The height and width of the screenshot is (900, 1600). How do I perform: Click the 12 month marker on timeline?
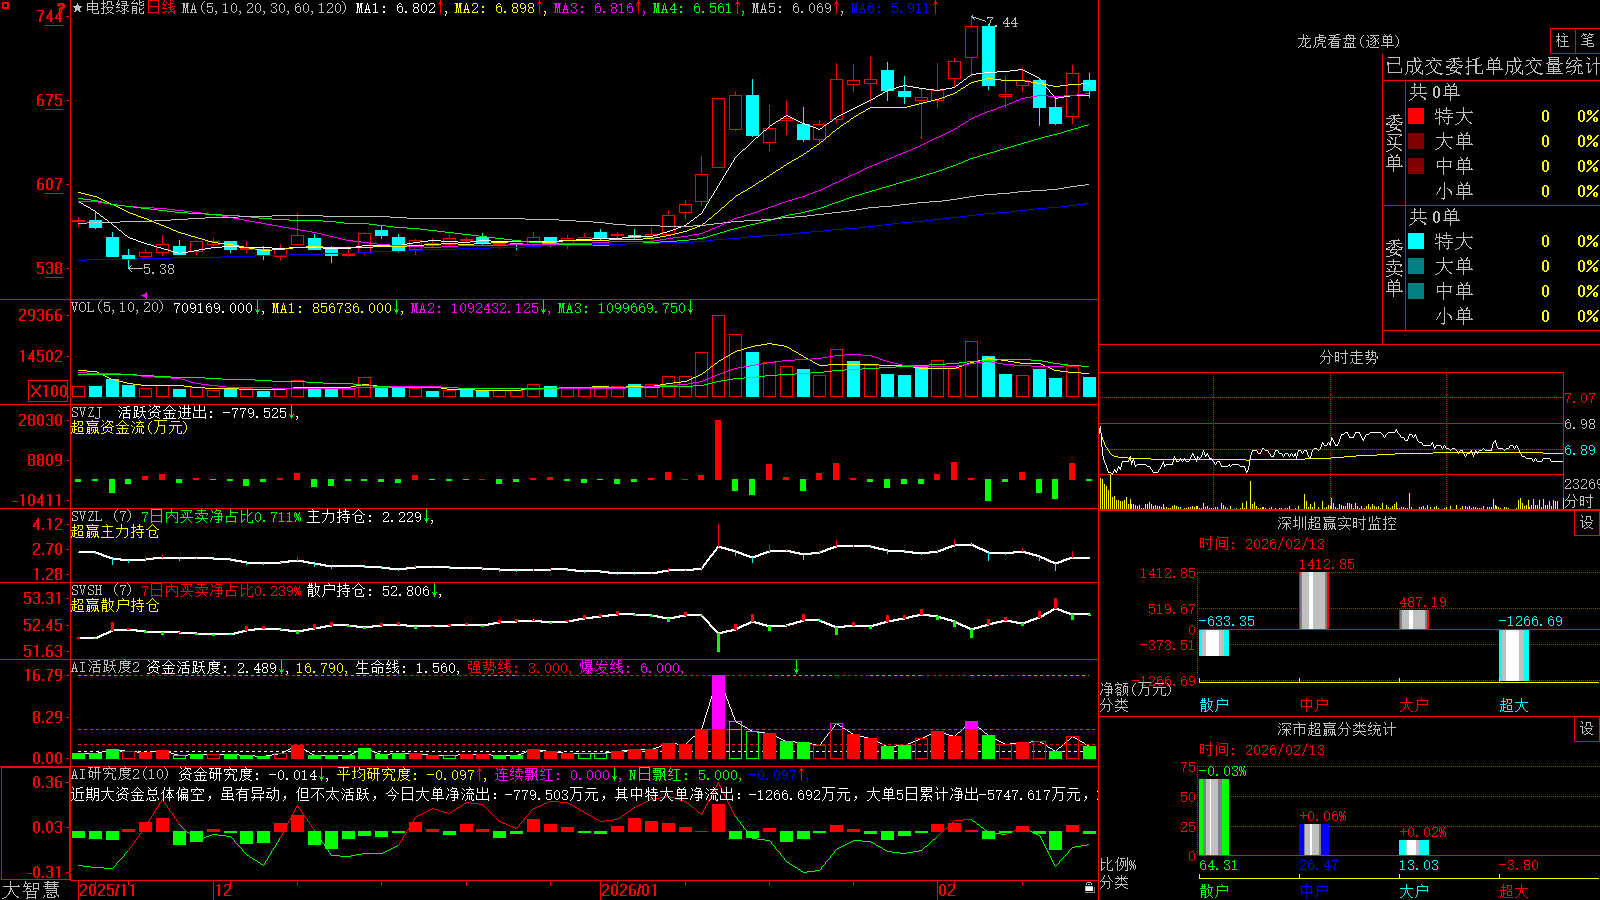click(x=224, y=890)
